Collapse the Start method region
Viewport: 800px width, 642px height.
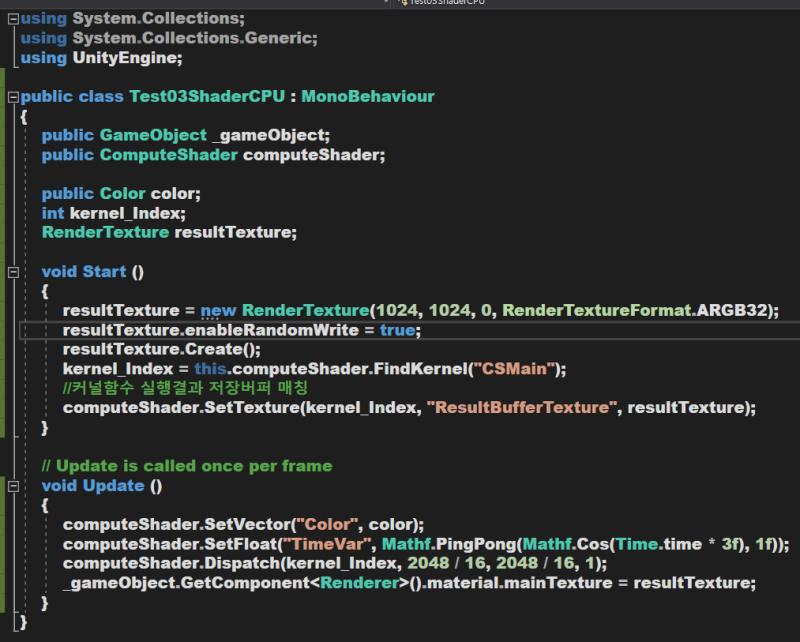pos(13,272)
